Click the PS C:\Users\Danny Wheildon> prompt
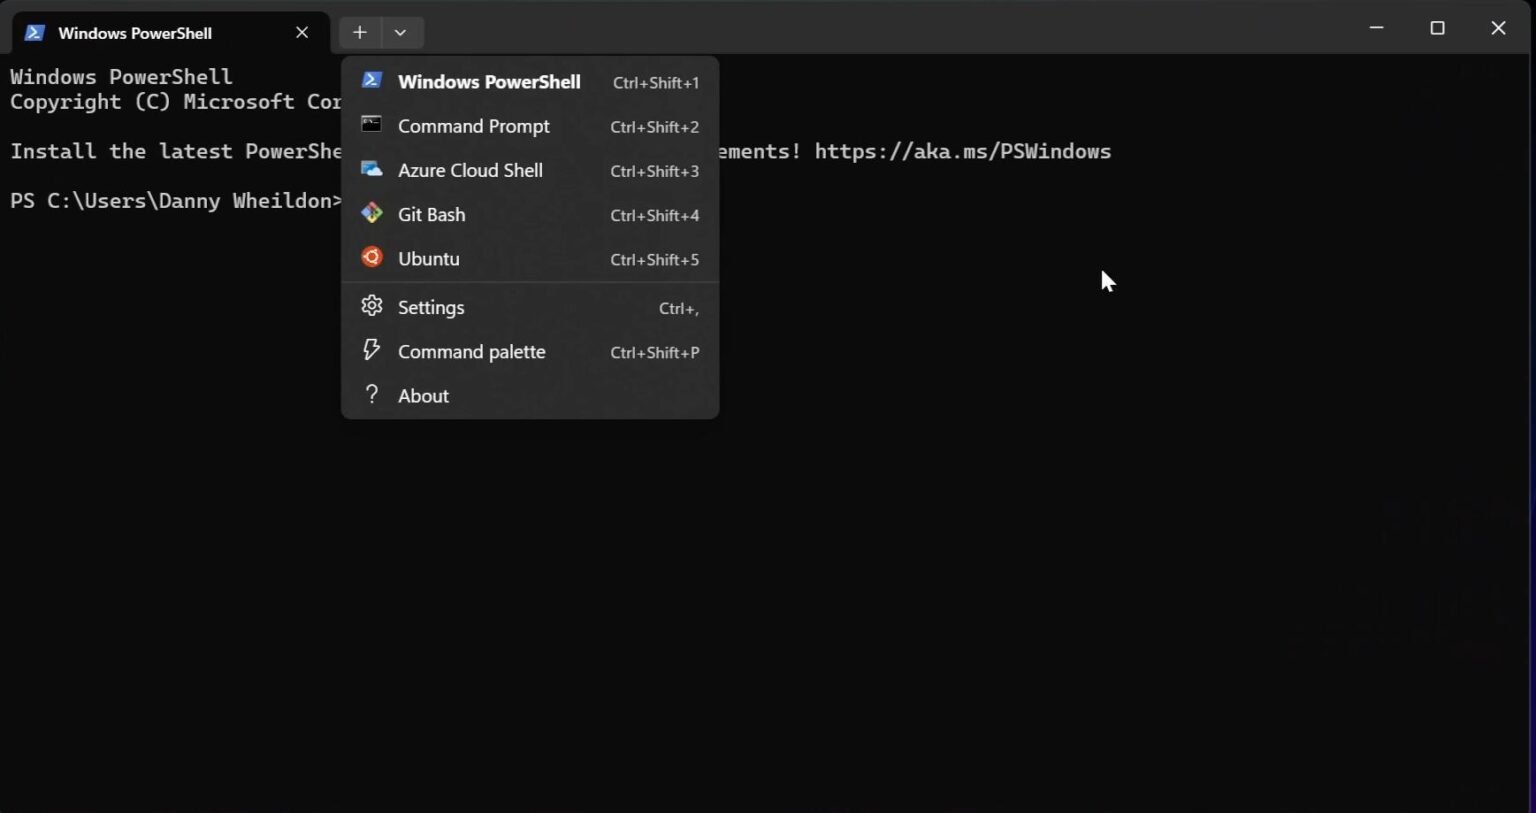The height and width of the screenshot is (813, 1536). (x=176, y=200)
